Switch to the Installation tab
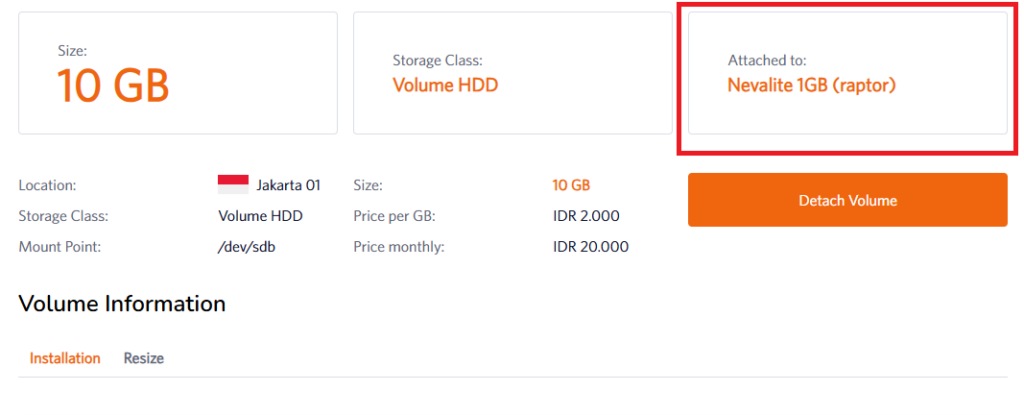1024x415 pixels. [65, 358]
